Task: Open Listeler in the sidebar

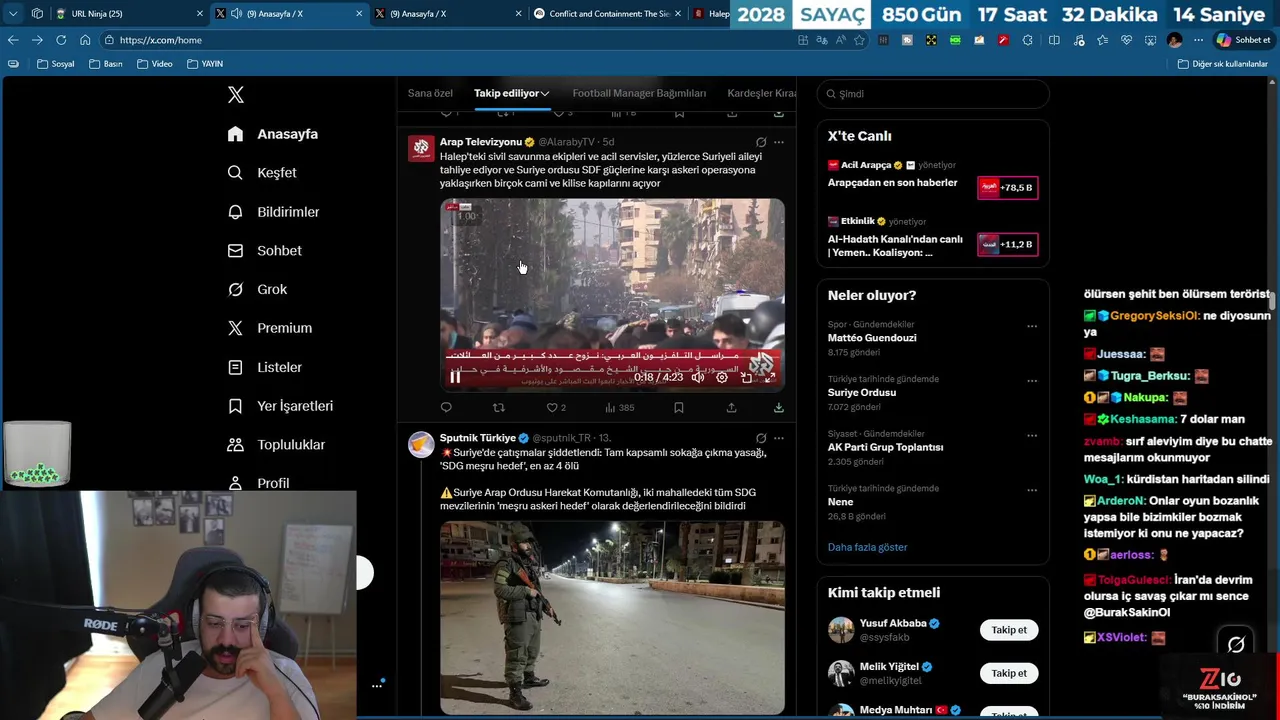Action: pyautogui.click(x=265, y=367)
